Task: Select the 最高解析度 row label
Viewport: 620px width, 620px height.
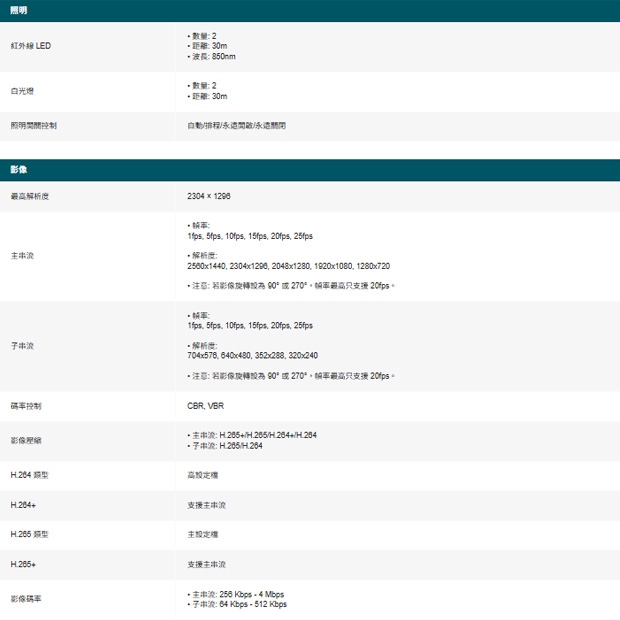Action: pyautogui.click(x=29, y=196)
